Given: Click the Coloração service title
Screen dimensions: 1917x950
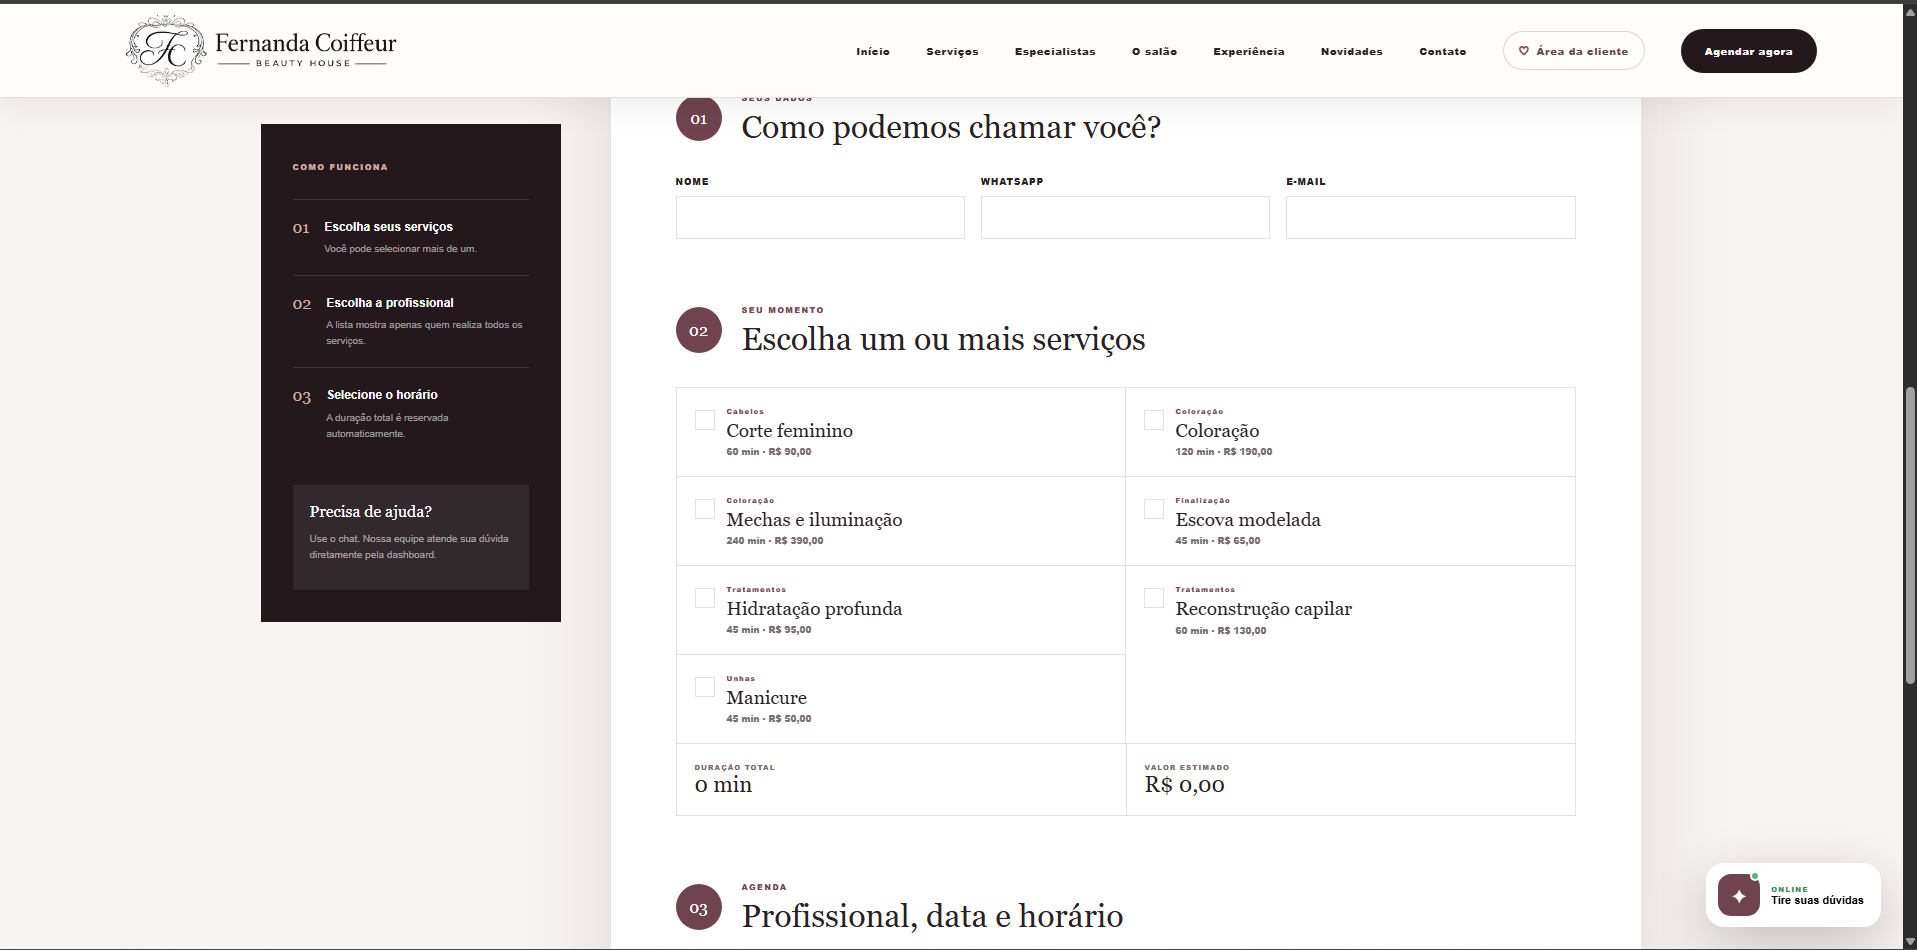Looking at the screenshot, I should [x=1217, y=431].
